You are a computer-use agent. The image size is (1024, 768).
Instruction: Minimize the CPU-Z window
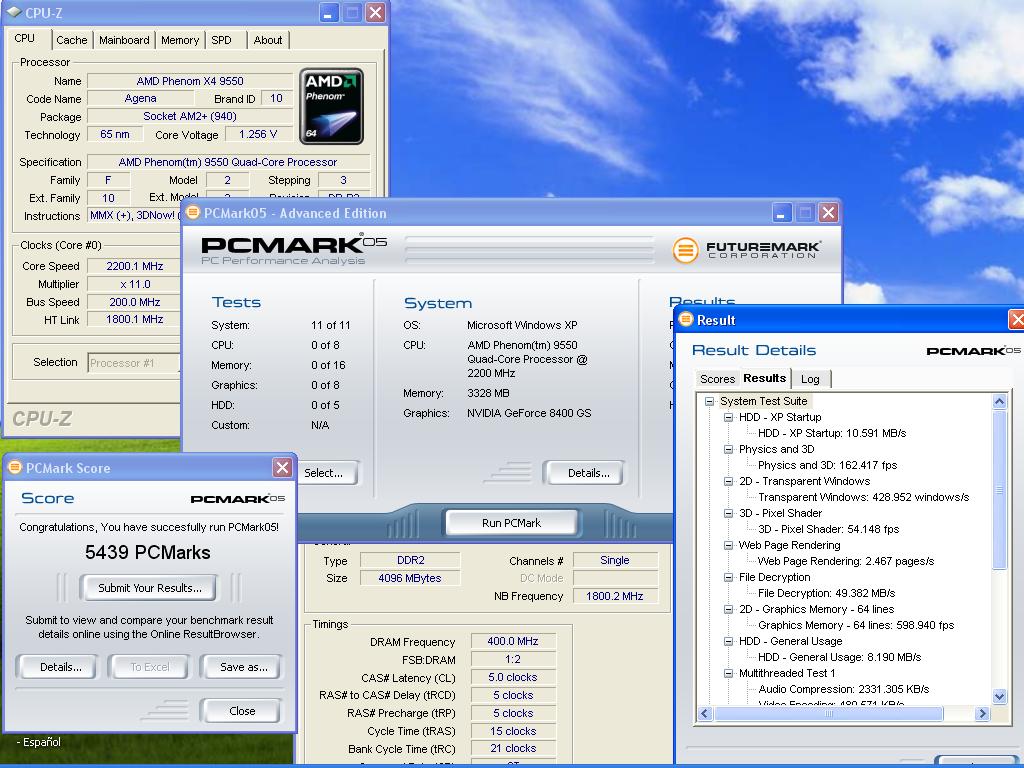[328, 12]
